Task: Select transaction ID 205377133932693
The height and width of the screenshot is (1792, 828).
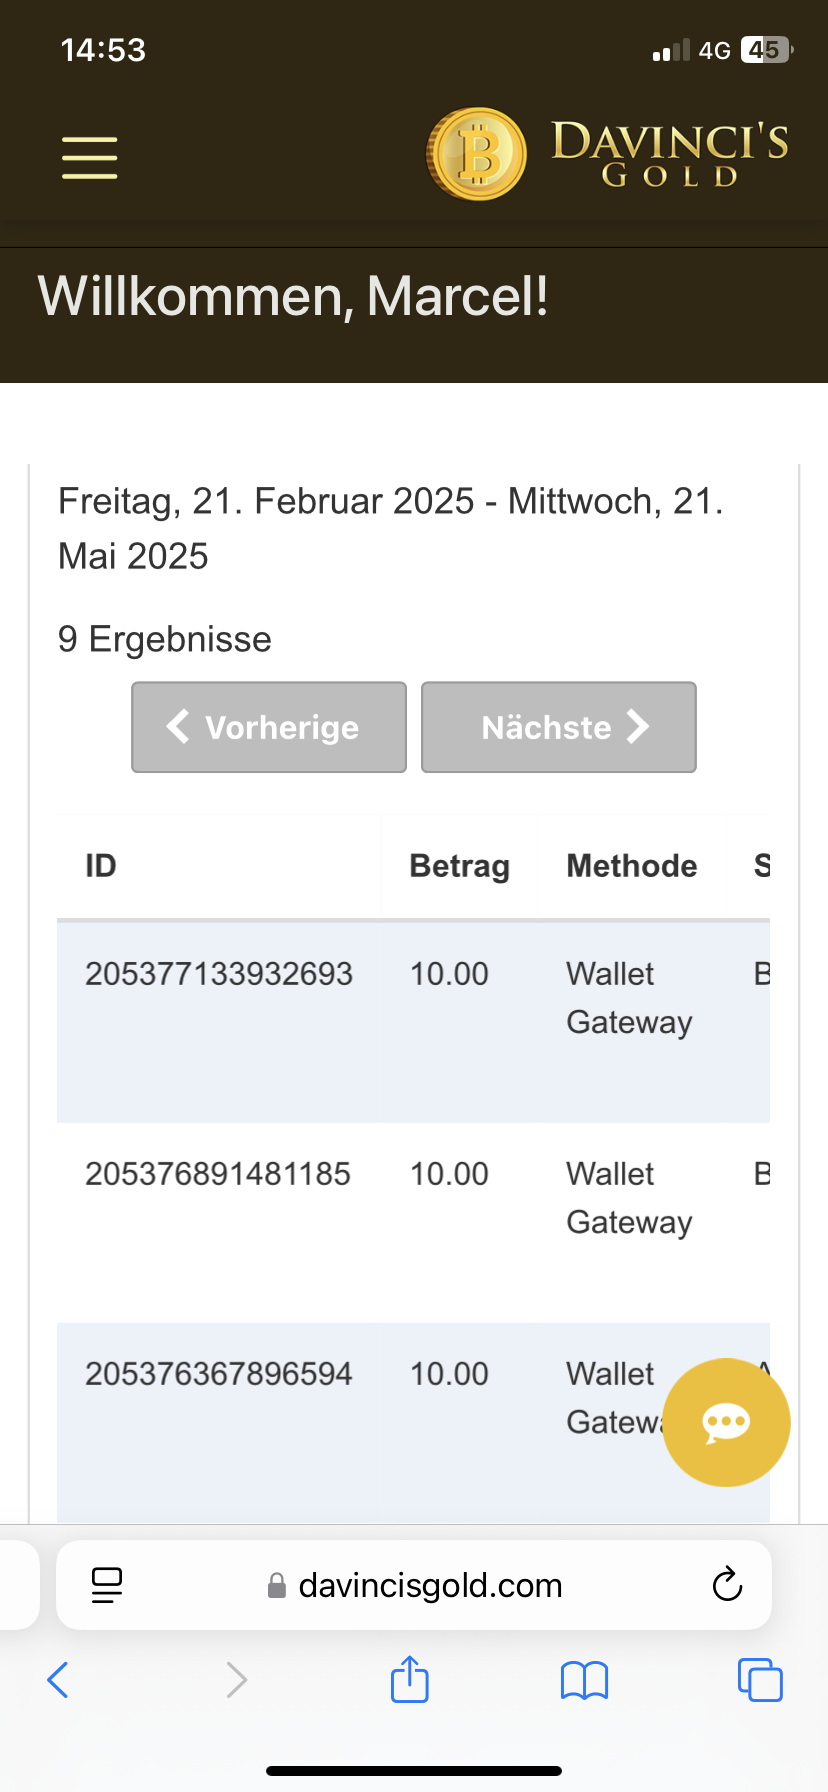Action: (x=219, y=974)
